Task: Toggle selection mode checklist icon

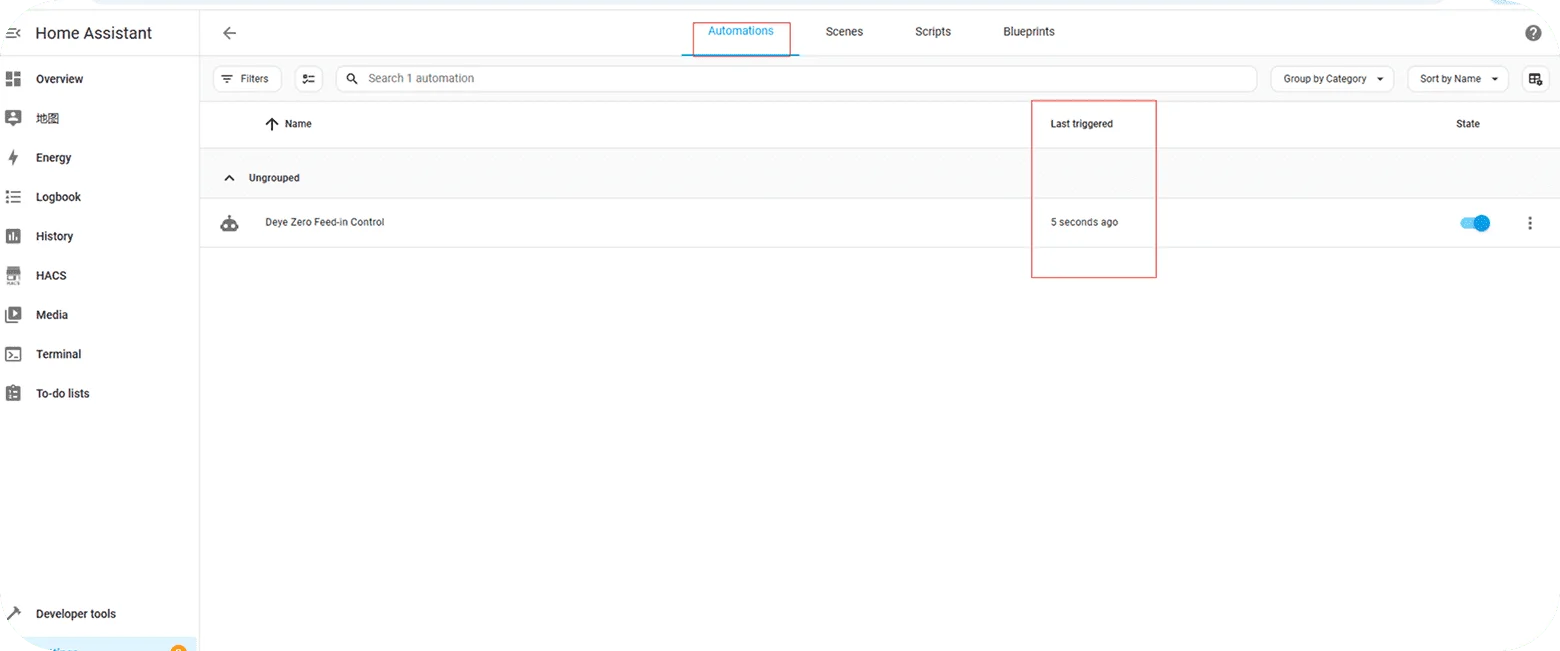Action: tap(309, 79)
